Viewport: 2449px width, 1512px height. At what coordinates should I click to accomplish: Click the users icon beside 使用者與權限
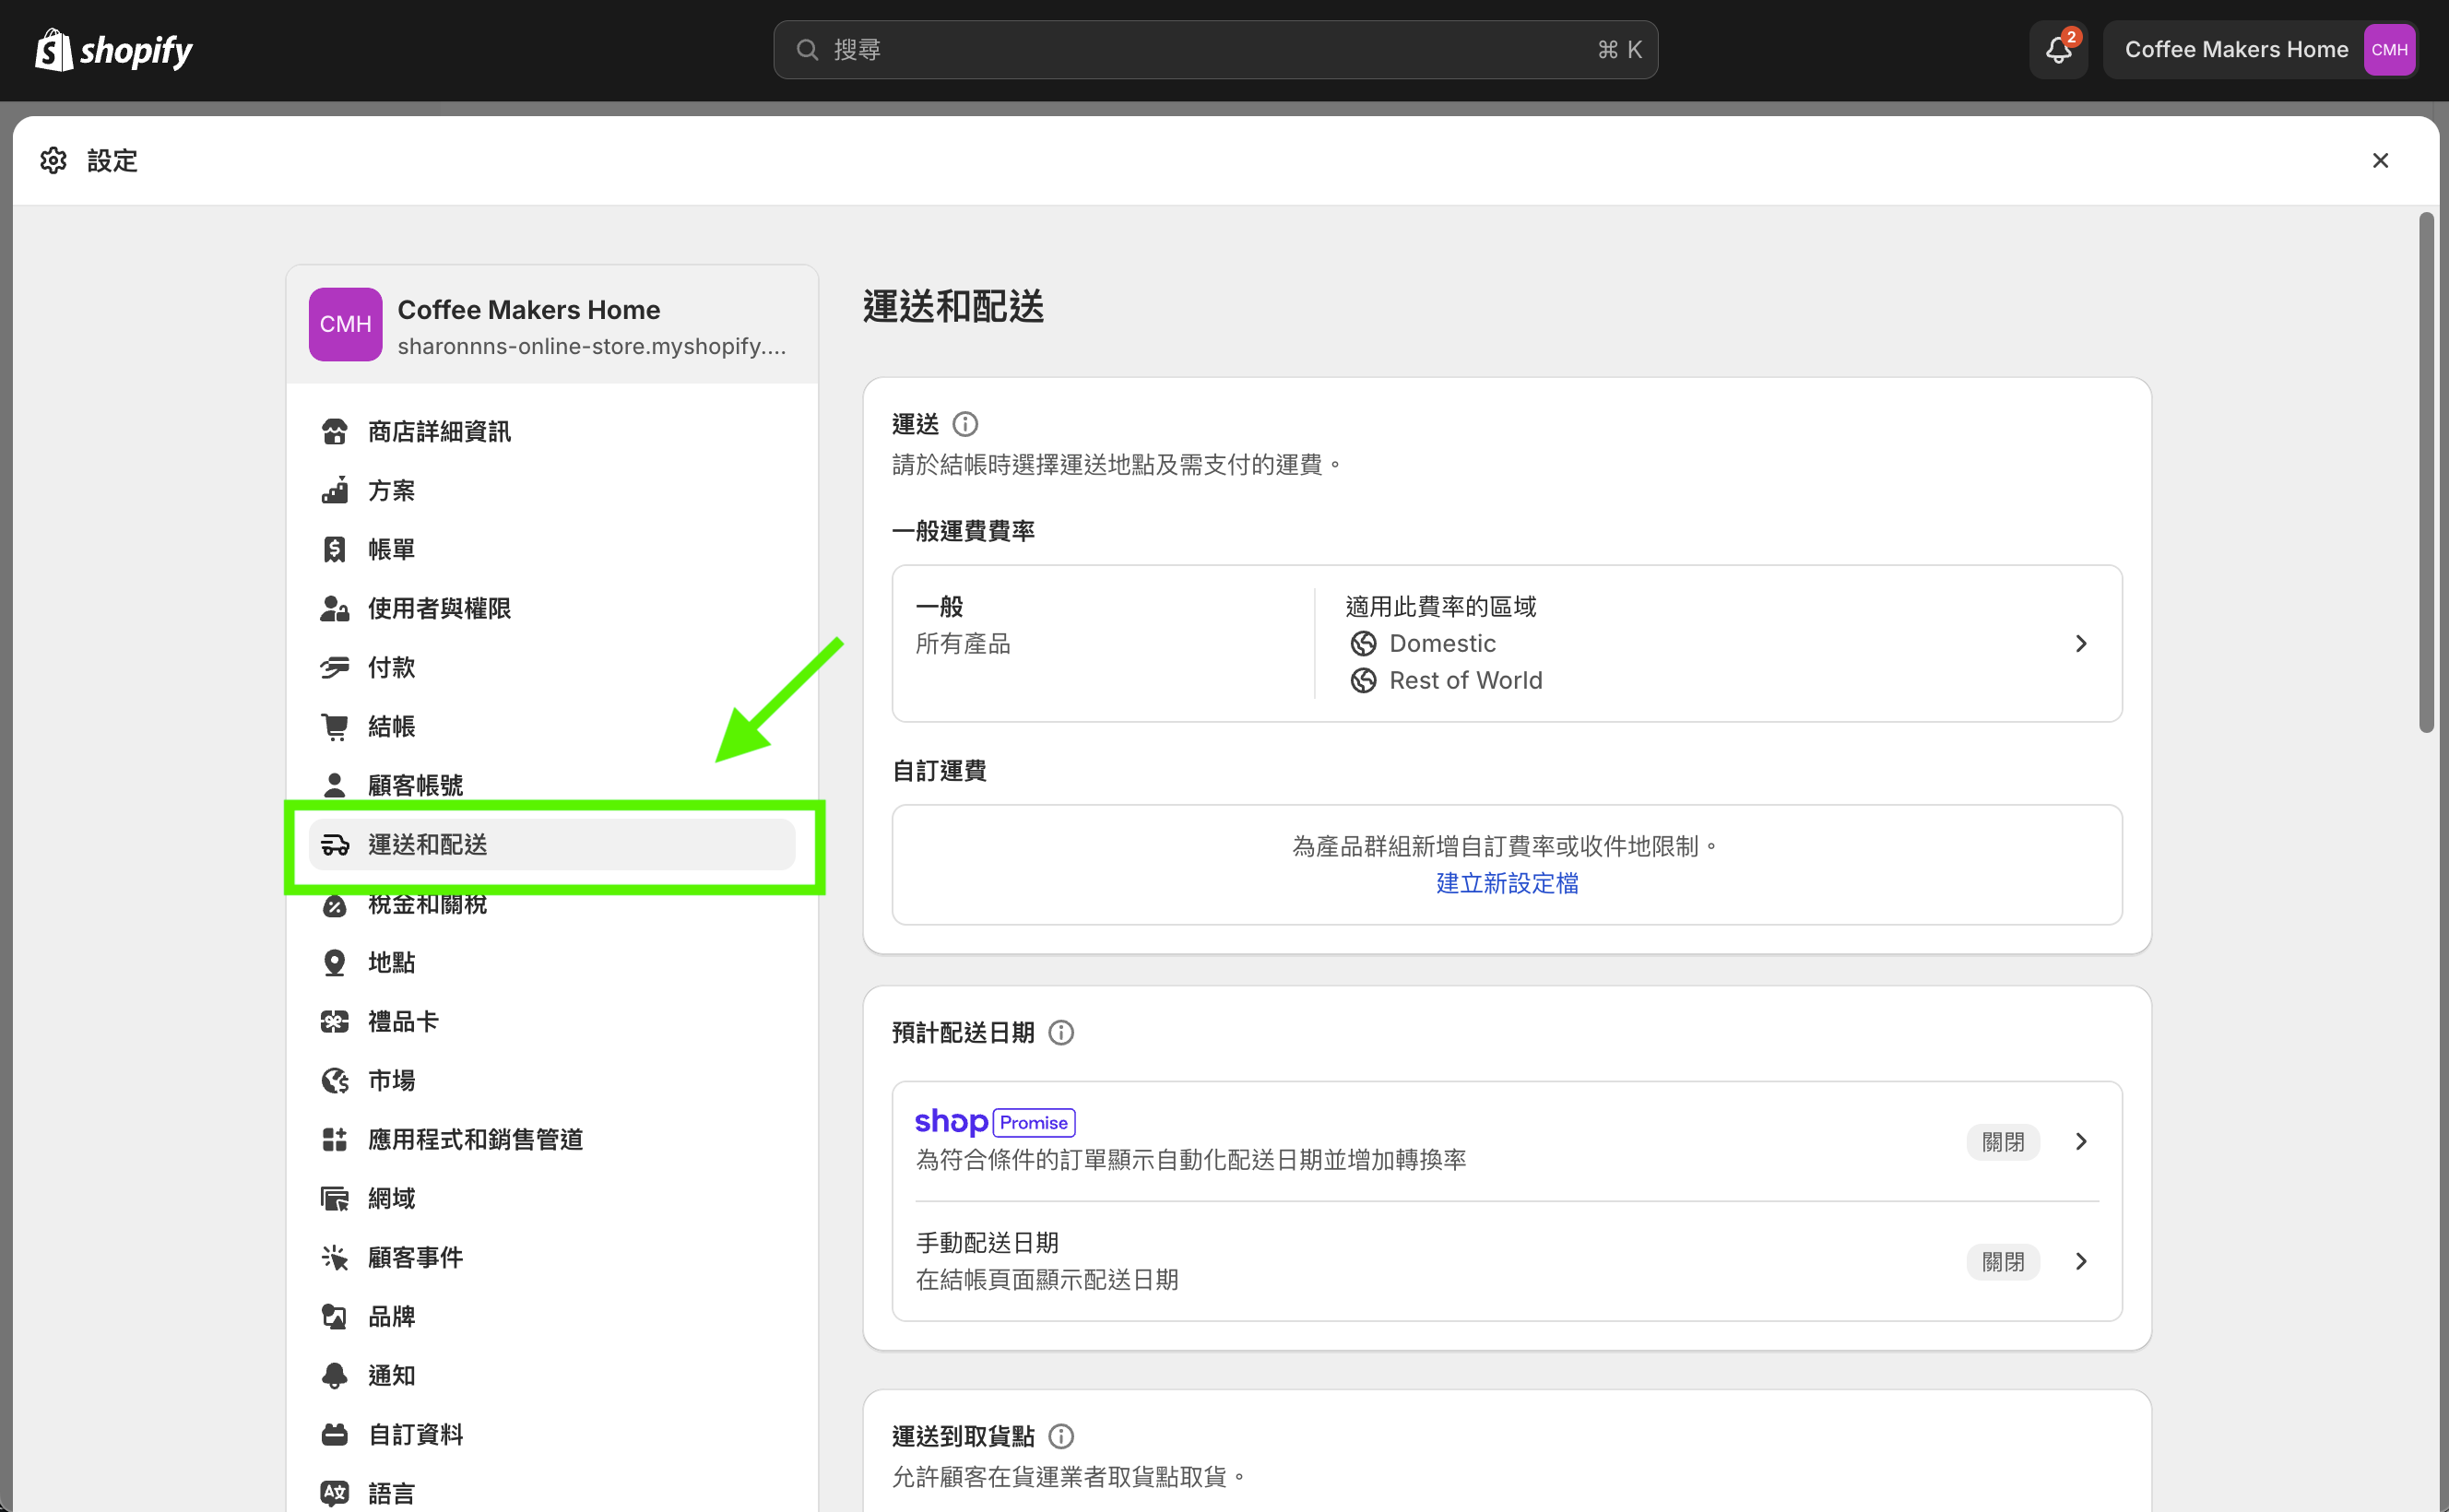334,609
